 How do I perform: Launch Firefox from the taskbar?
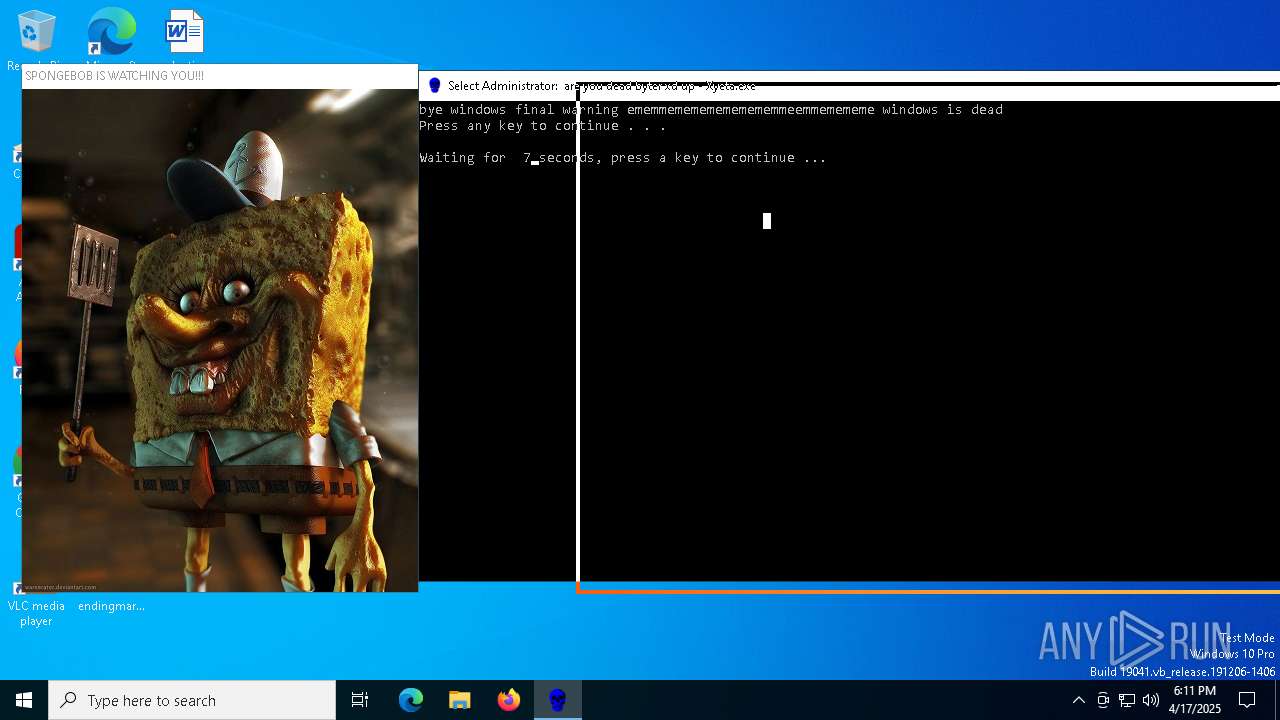click(509, 700)
